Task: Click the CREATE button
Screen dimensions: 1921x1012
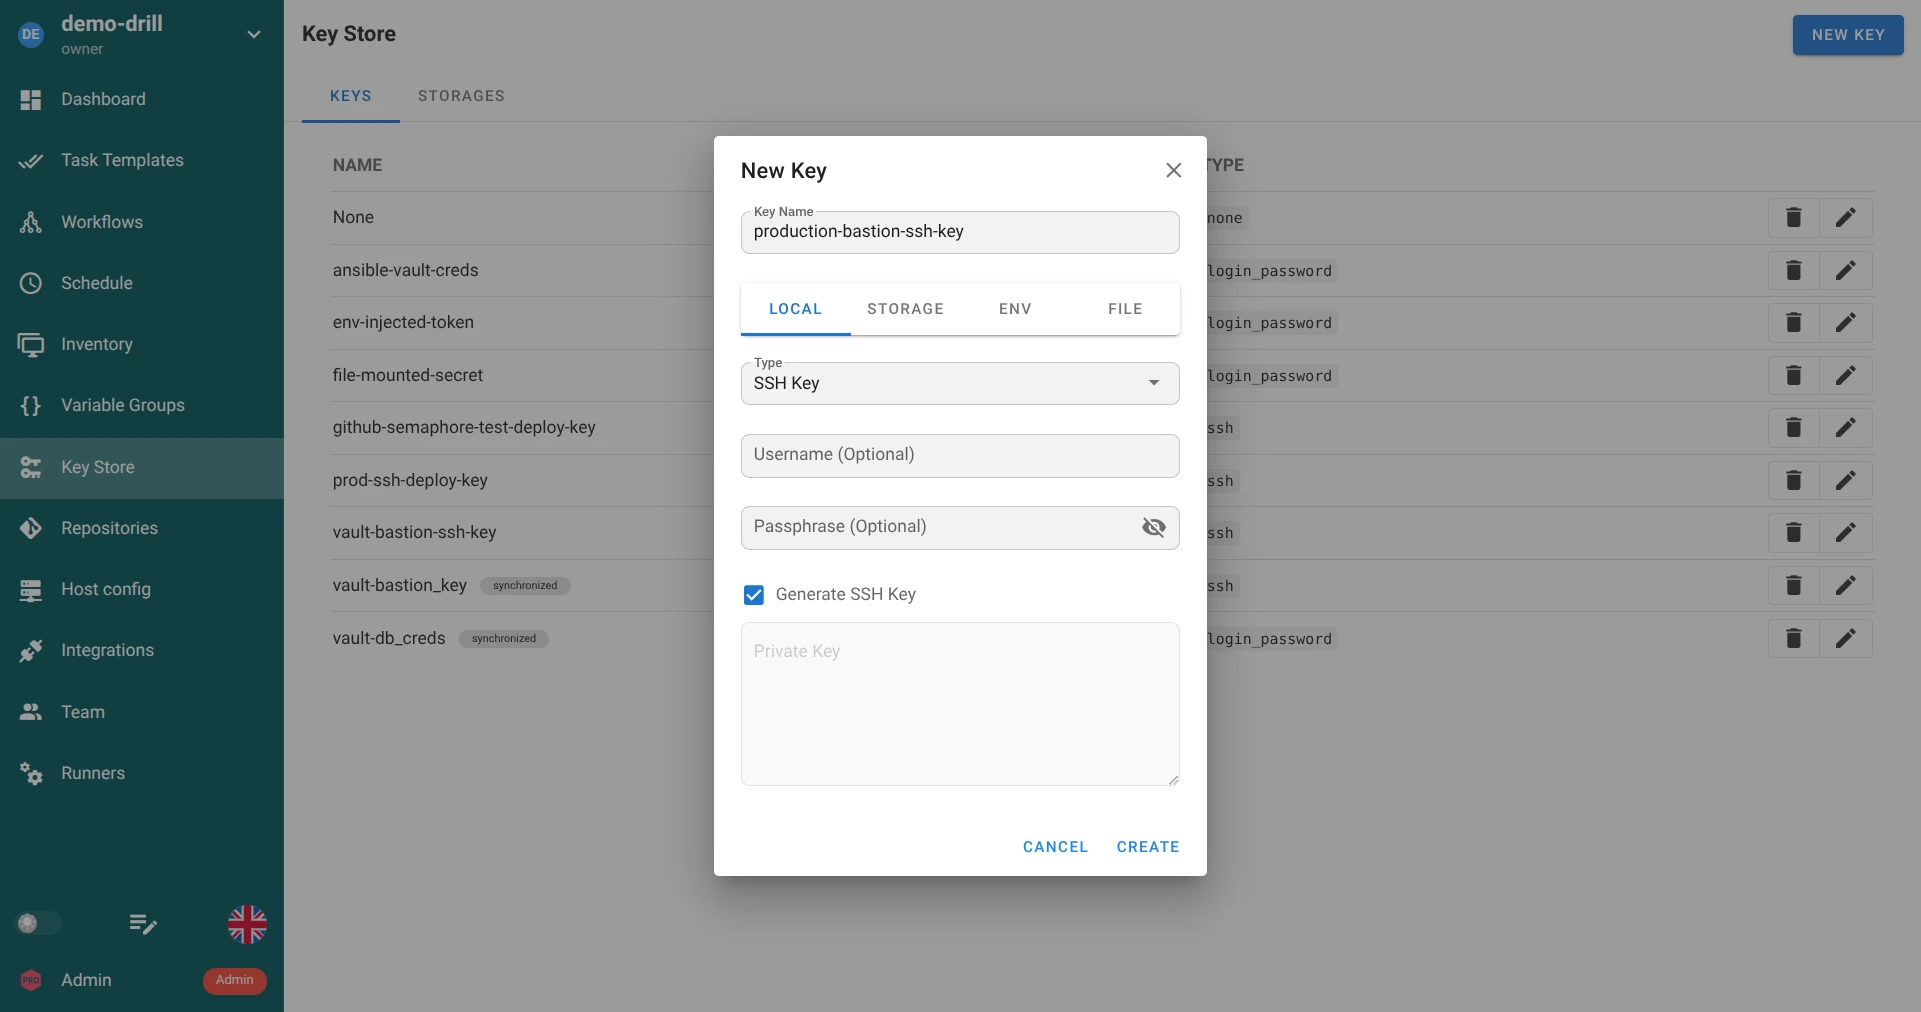Action: point(1148,847)
